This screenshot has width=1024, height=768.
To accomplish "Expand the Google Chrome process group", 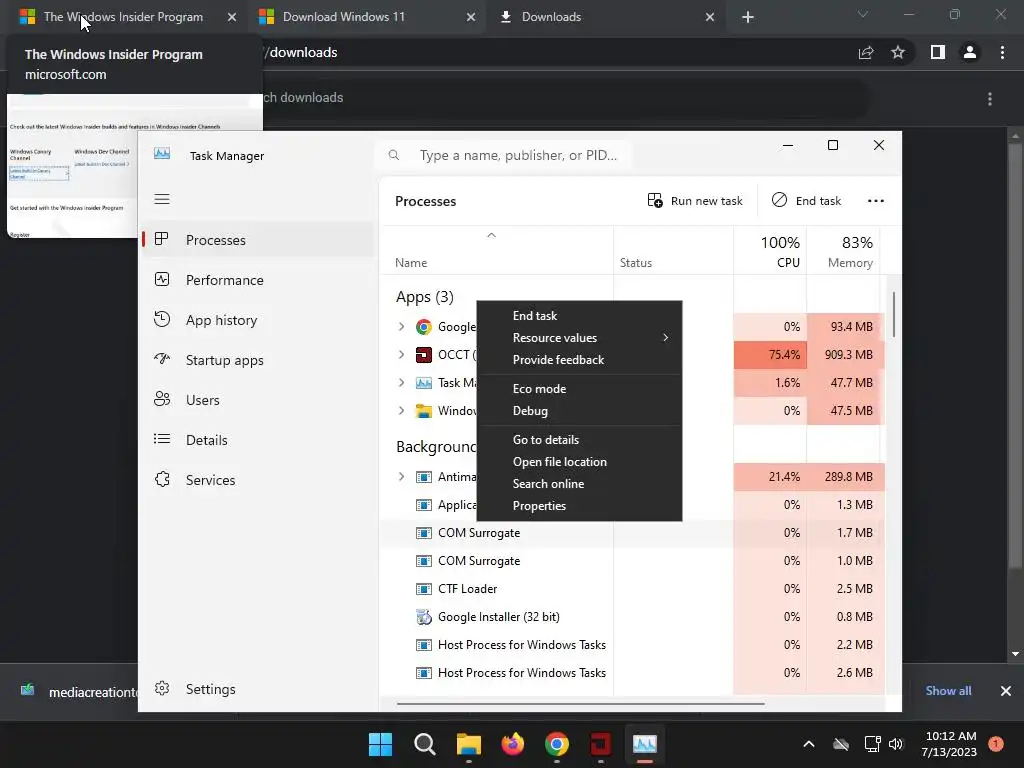I will pos(402,327).
